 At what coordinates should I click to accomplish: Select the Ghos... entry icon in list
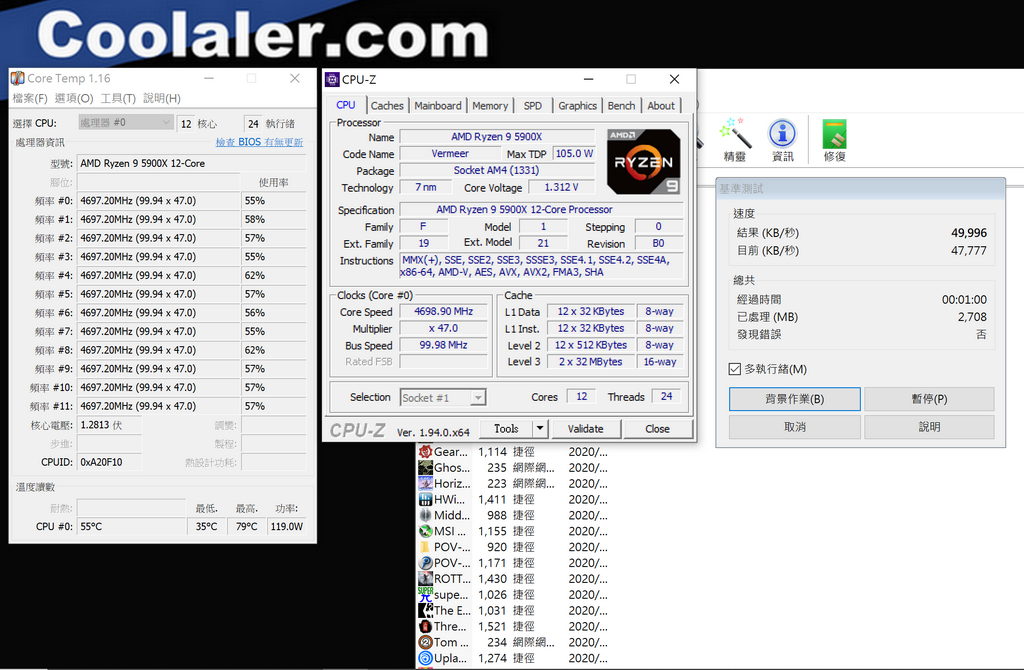(425, 468)
